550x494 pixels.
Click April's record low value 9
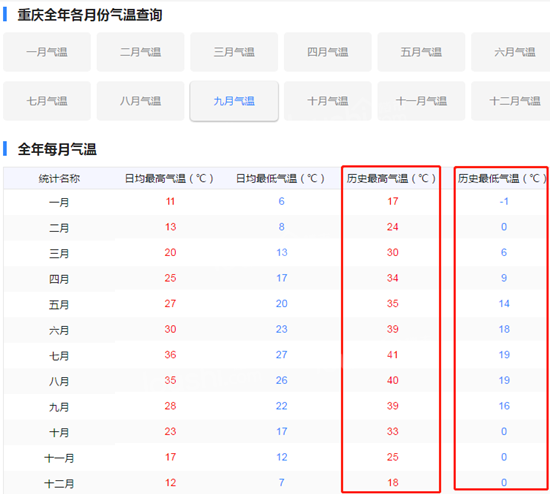[504, 278]
